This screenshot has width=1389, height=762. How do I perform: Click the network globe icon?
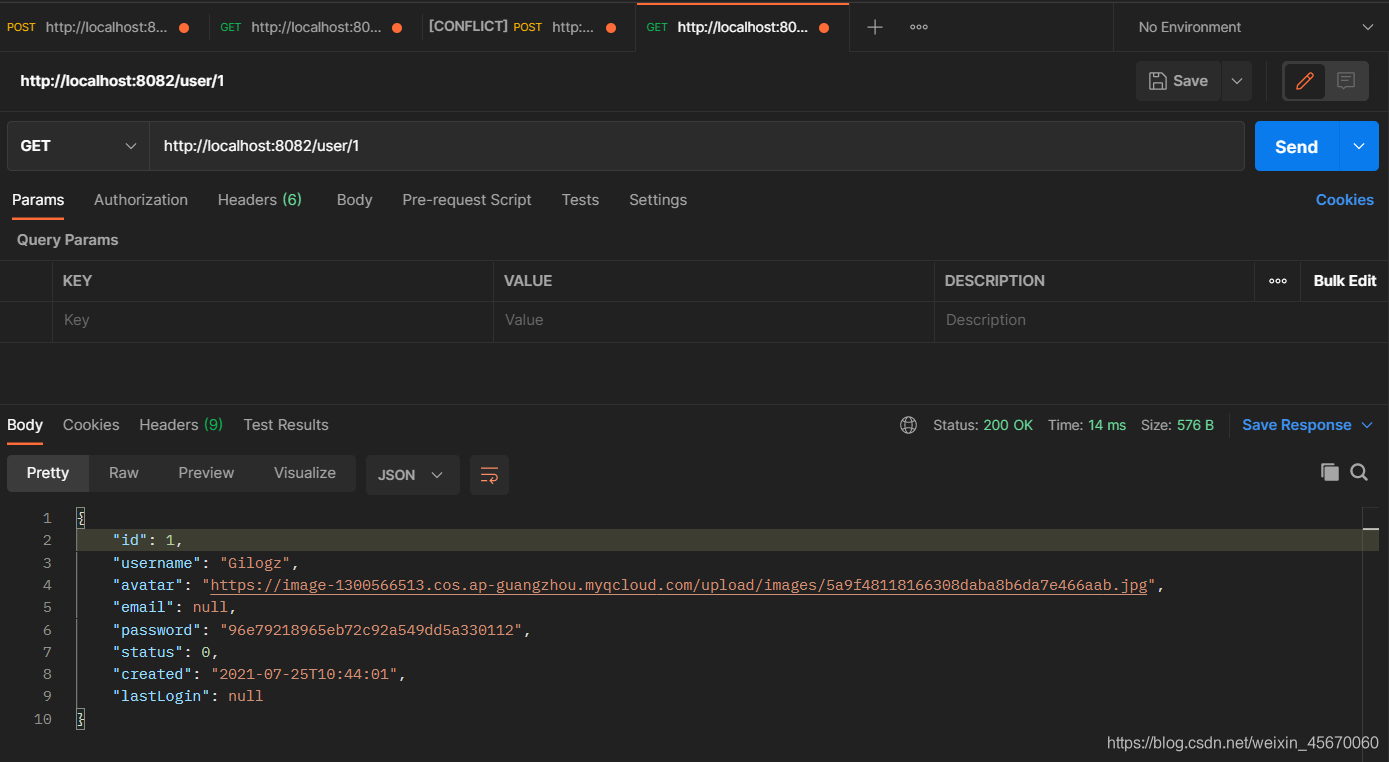pyautogui.click(x=908, y=425)
